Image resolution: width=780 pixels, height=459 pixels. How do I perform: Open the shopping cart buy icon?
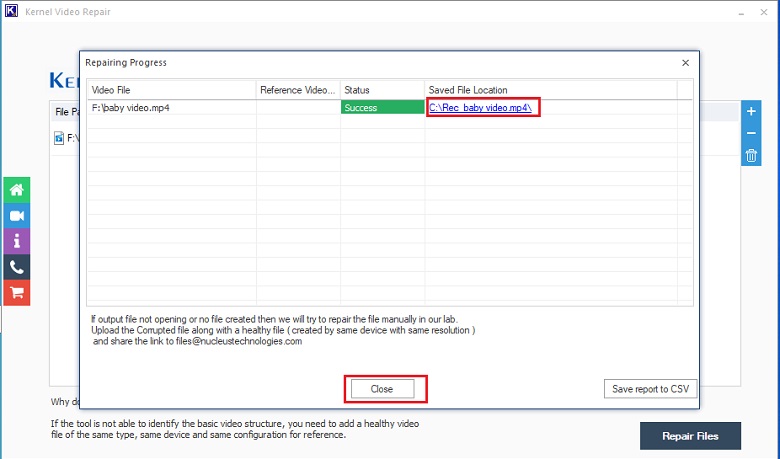pos(16,293)
